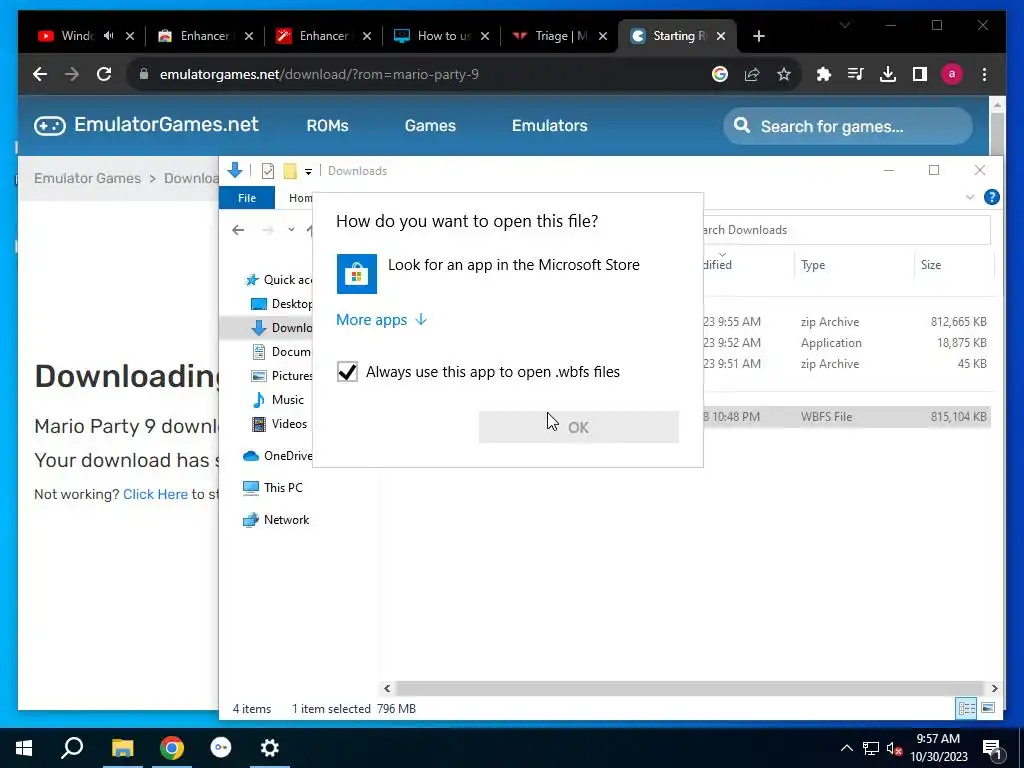Select the 18,875 KB Application row
This screenshot has width=1024, height=768.
pyautogui.click(x=846, y=343)
